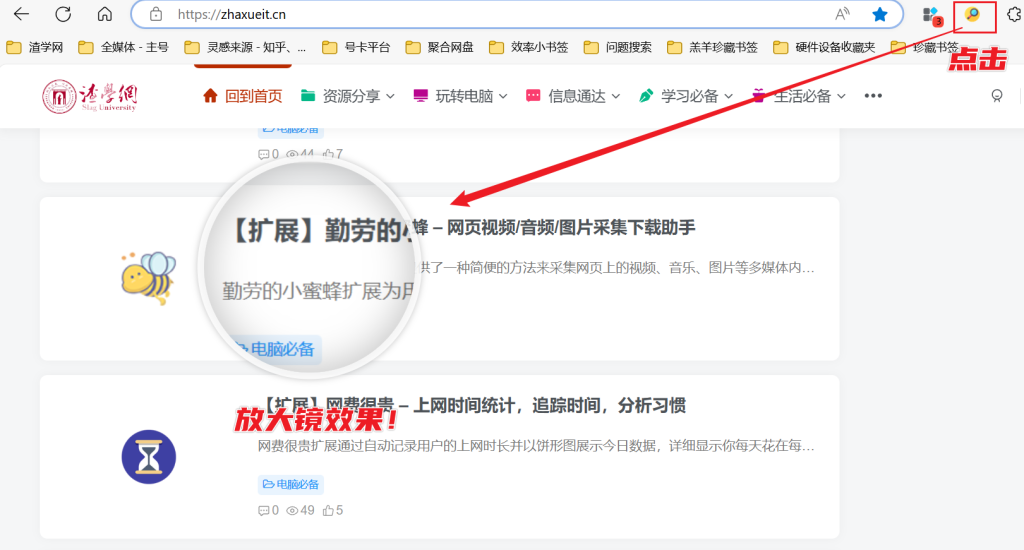Screen dimensions: 1024x550
Task: Like the 网费很贵 article with thumbs-up 5
Action: pos(333,510)
